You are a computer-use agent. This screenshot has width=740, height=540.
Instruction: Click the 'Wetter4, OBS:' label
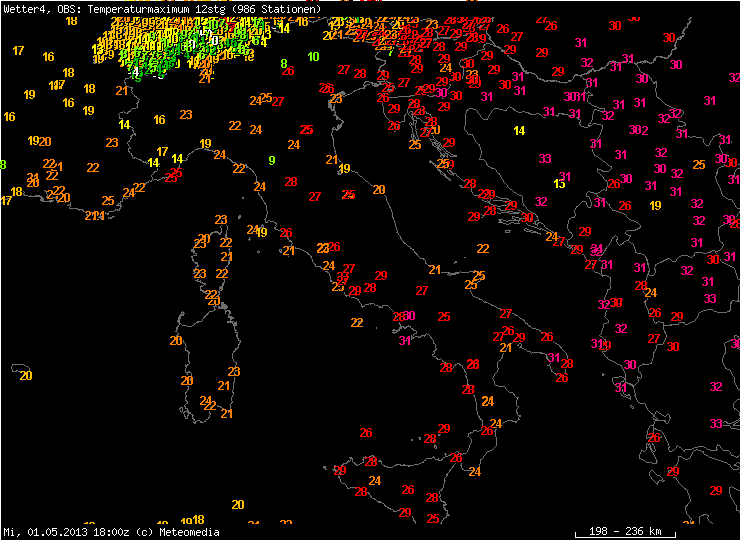[43, 9]
